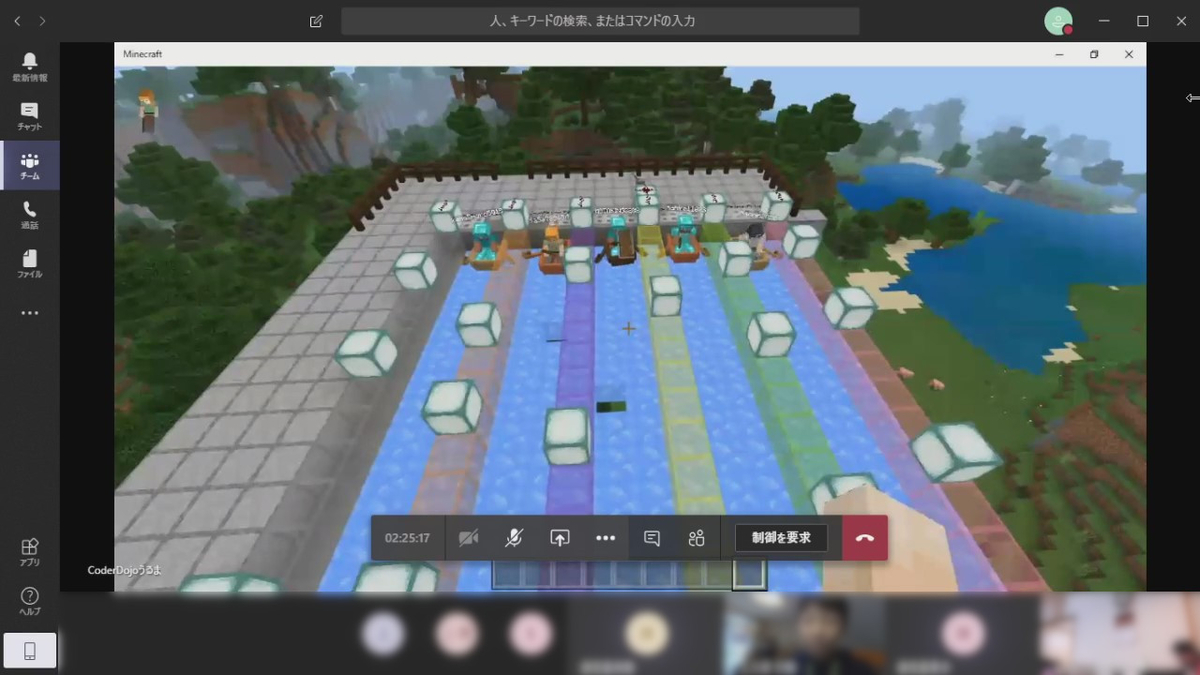Click the left-pointing arrow at right edge
This screenshot has height=675, width=1200.
click(1192, 98)
